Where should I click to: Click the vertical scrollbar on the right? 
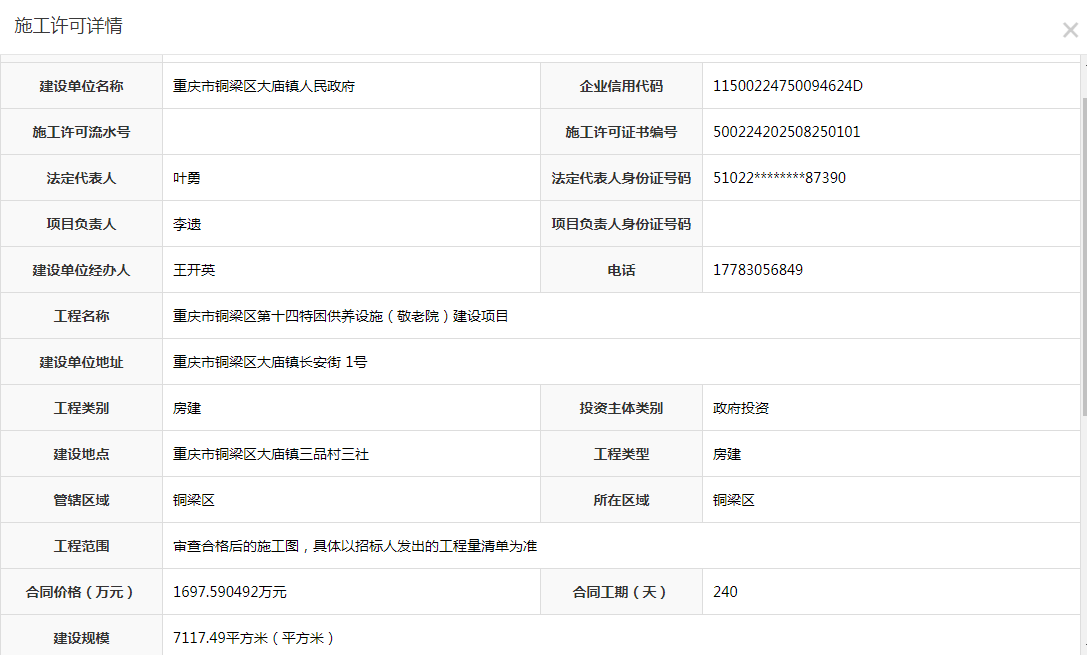point(1082,250)
